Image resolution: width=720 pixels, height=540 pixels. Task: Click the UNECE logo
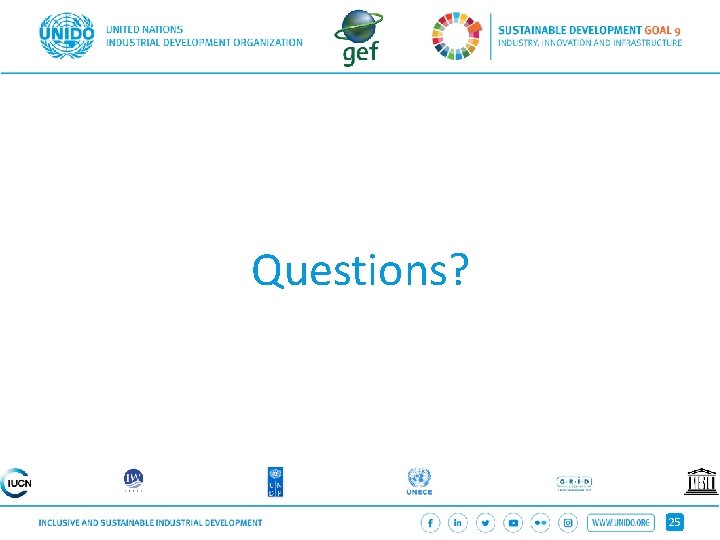click(419, 481)
